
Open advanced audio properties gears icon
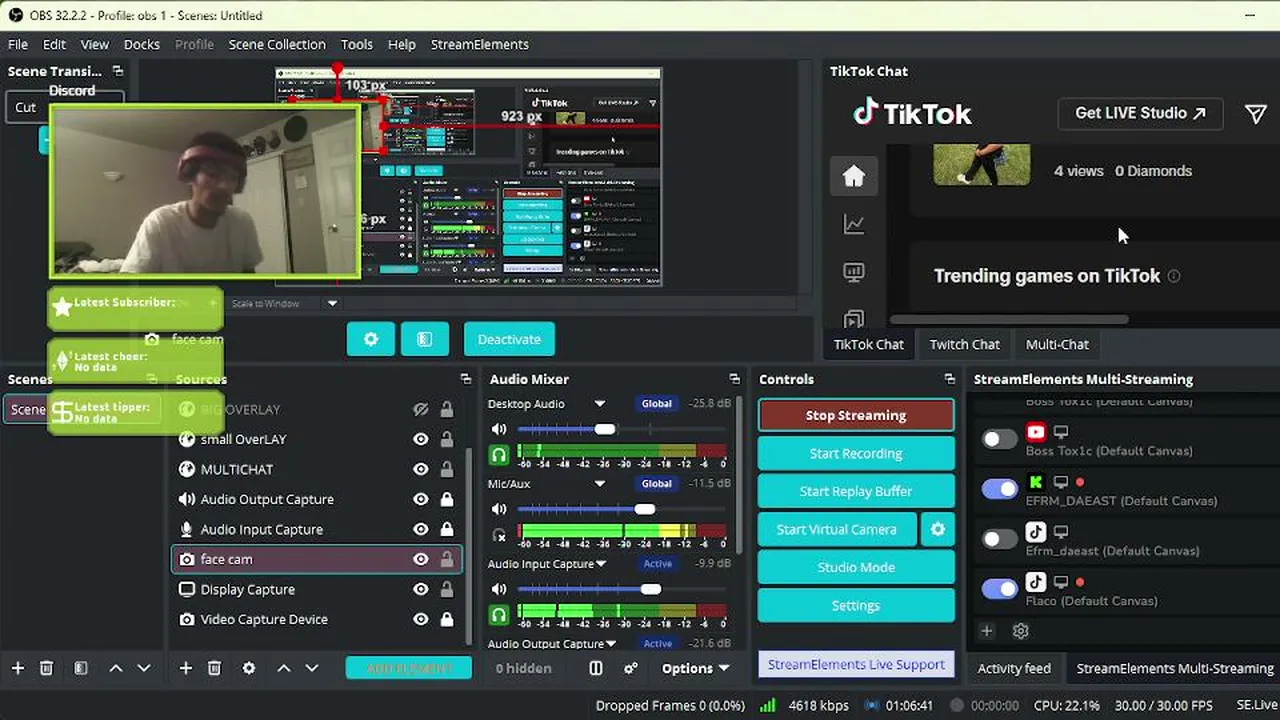click(x=631, y=668)
